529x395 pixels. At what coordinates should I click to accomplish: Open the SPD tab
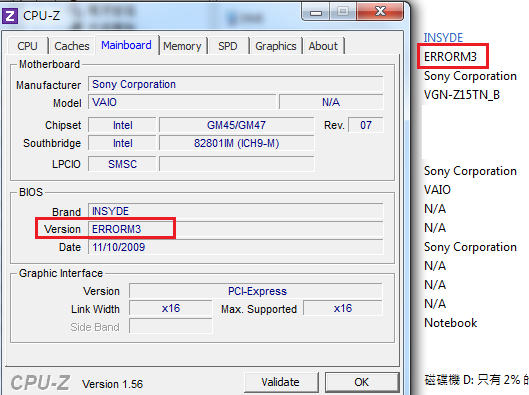[228, 46]
